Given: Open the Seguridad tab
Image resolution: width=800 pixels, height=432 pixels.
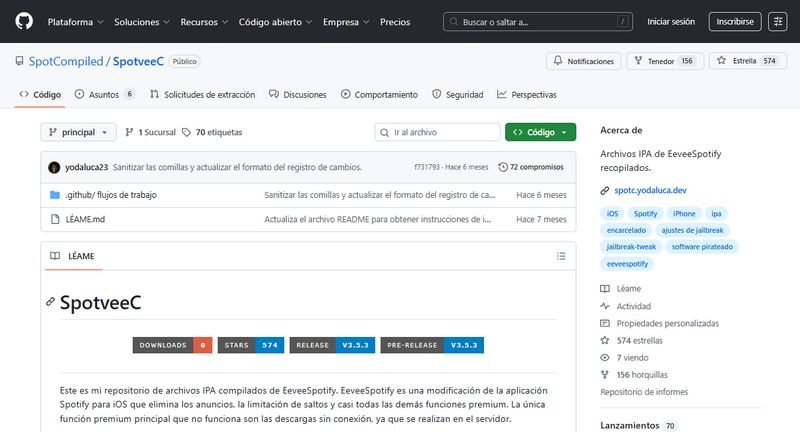Looking at the screenshot, I should (458, 94).
